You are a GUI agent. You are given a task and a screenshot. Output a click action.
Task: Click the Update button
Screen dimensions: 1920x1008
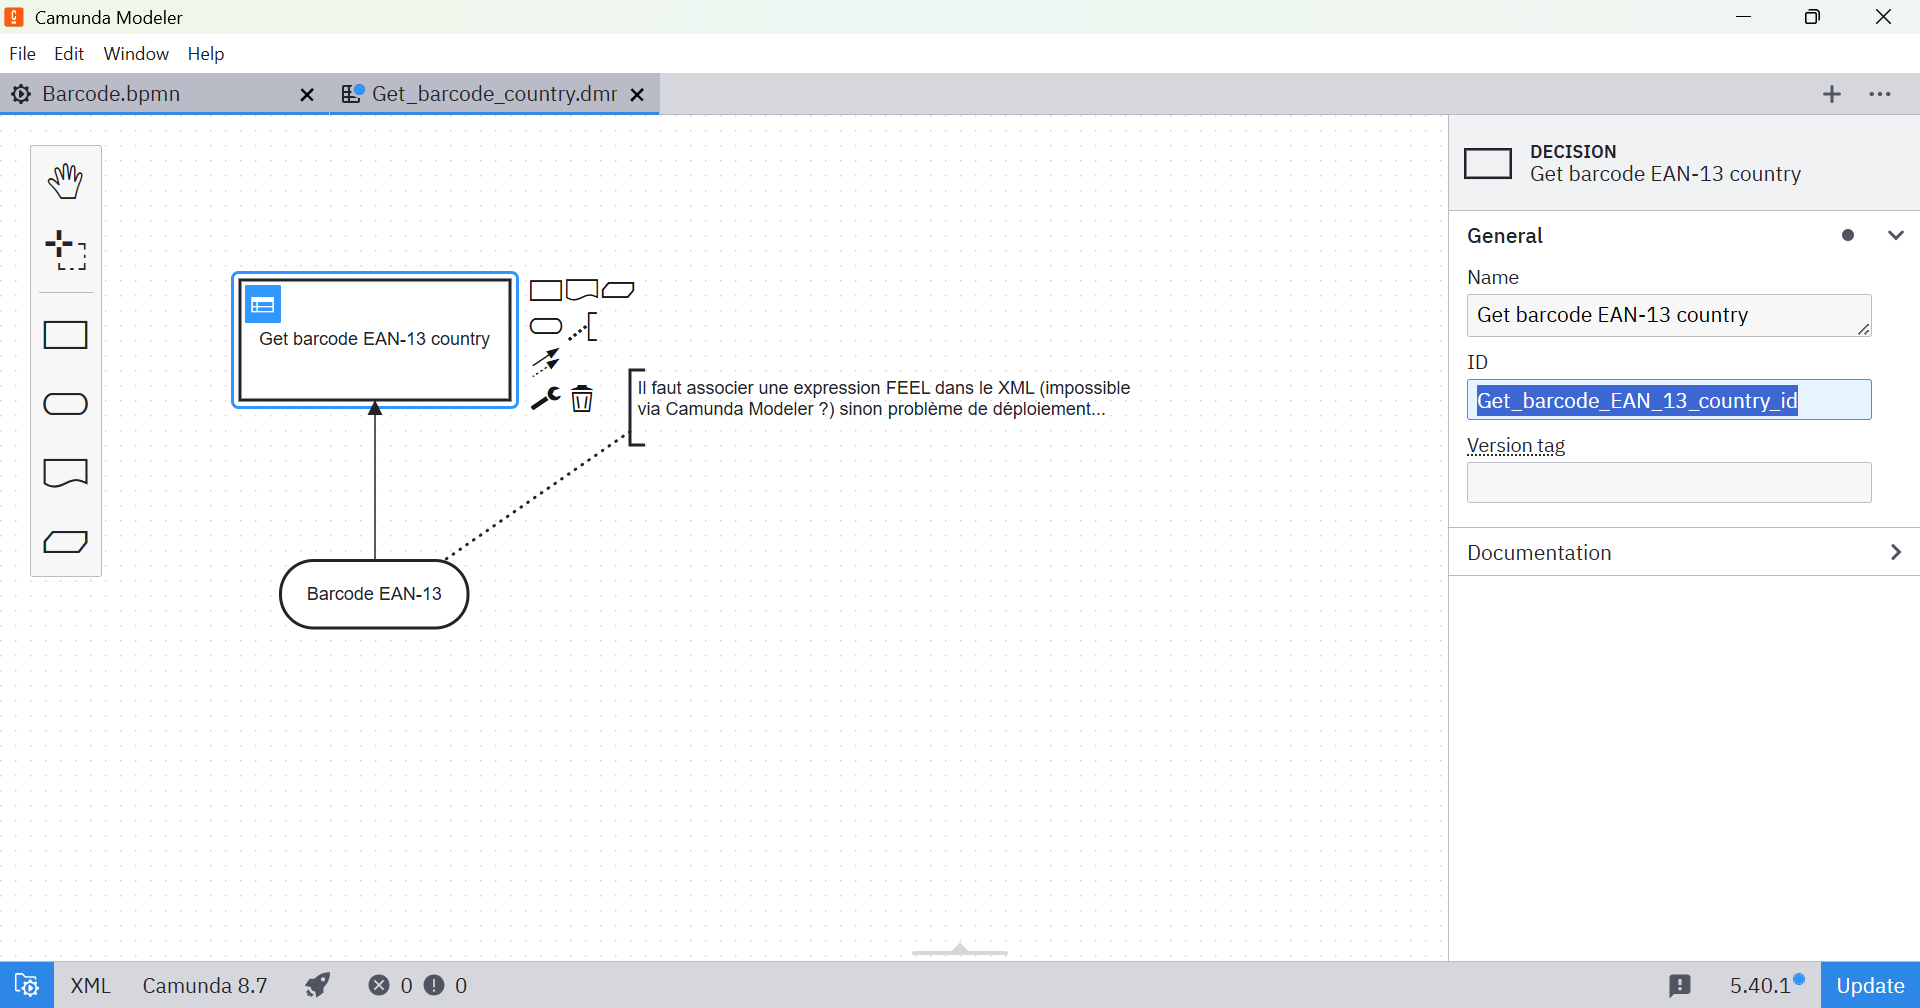pyautogui.click(x=1869, y=985)
